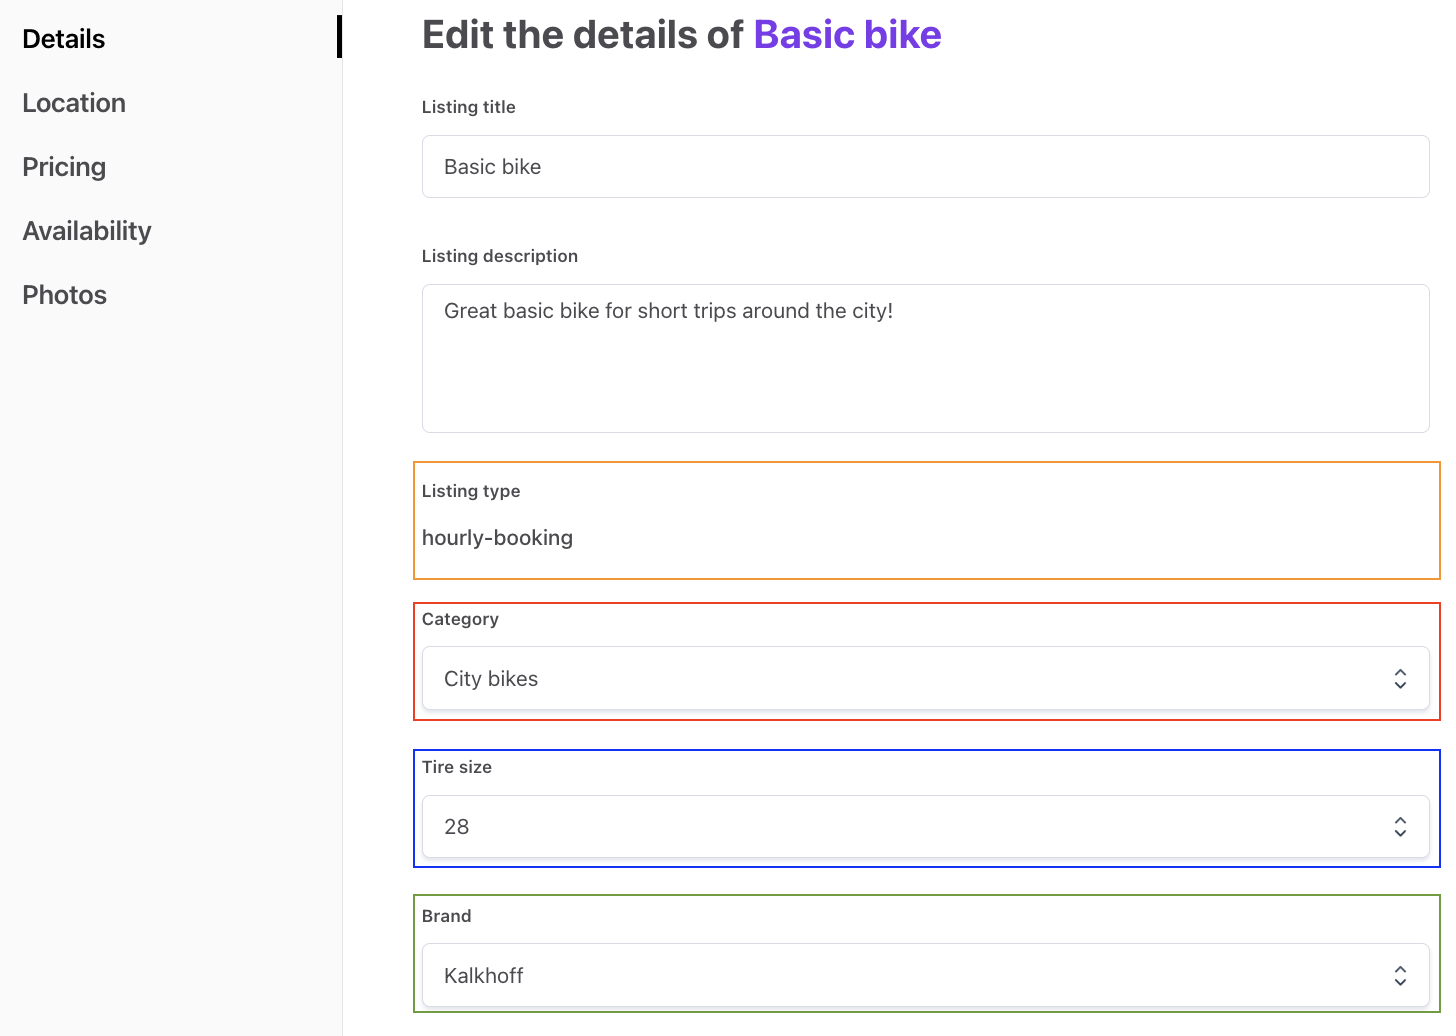Viewport: 1456px width, 1036px height.
Task: Select the Availability tab
Action: (87, 231)
